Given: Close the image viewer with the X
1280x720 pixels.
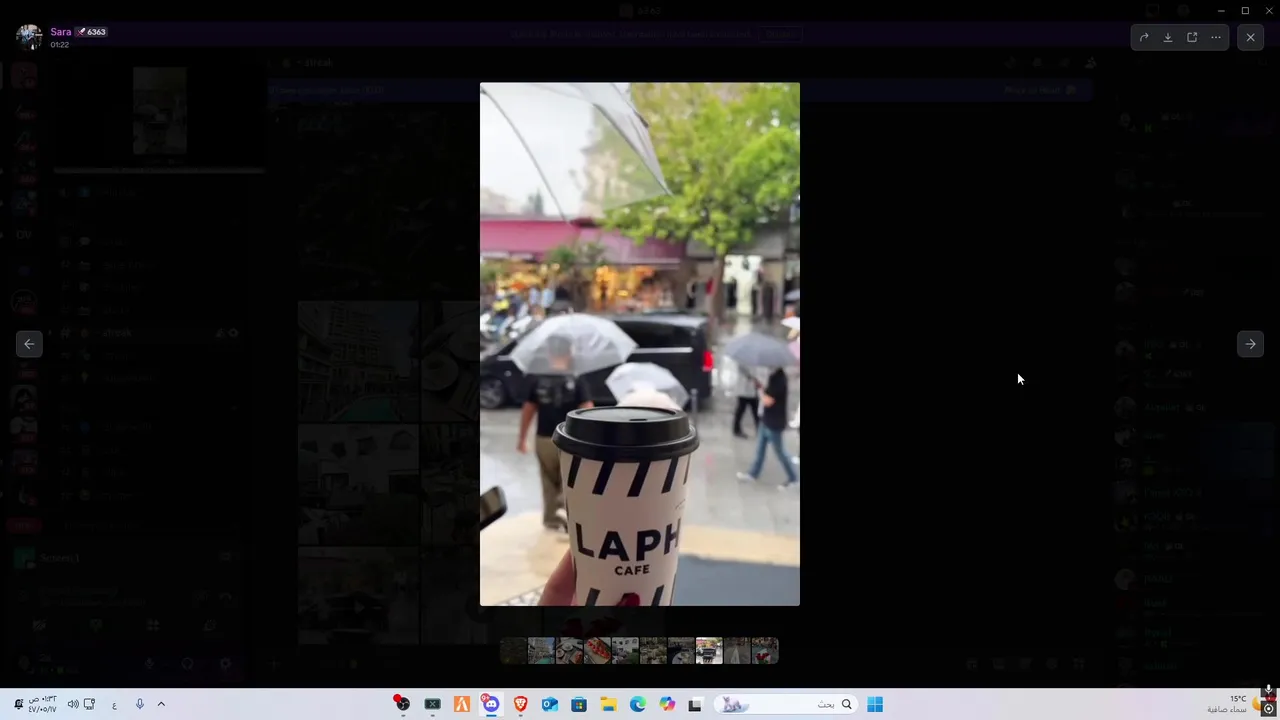Looking at the screenshot, I should pos(1250,37).
